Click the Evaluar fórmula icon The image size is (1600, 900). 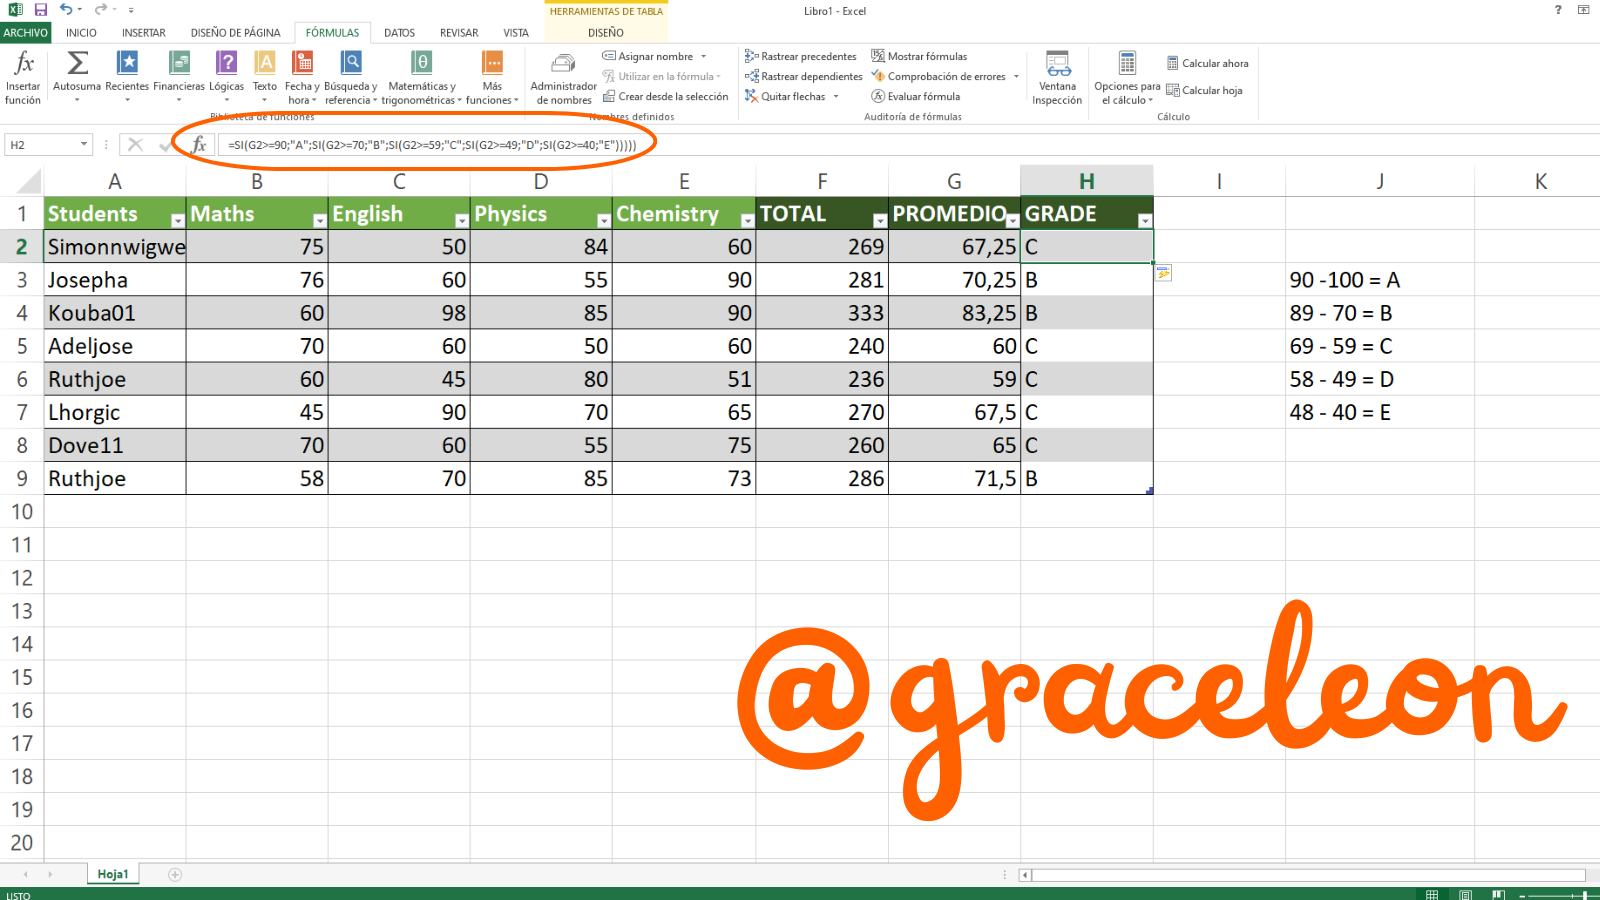878,96
